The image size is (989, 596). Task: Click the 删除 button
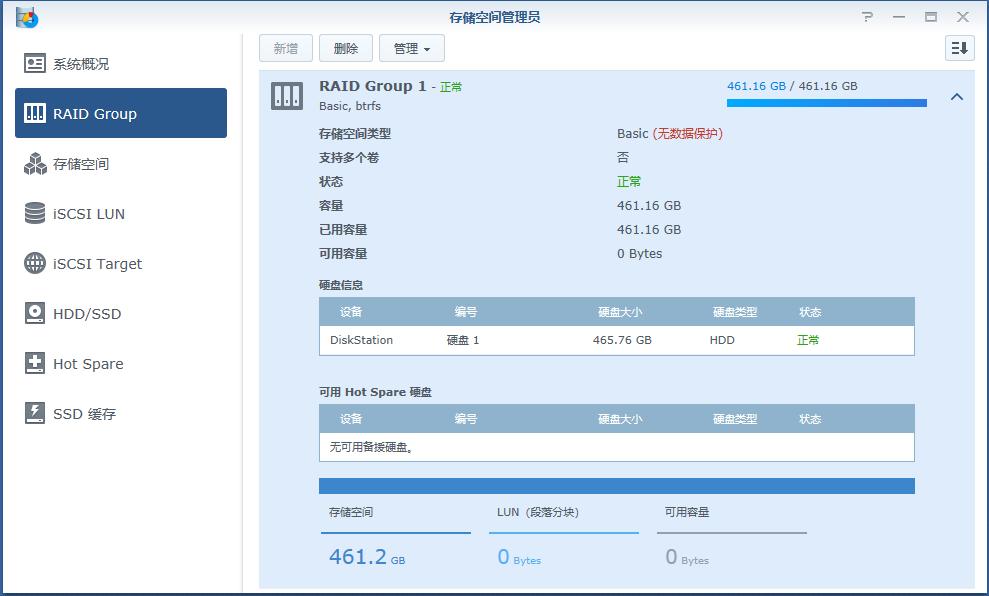(x=345, y=47)
